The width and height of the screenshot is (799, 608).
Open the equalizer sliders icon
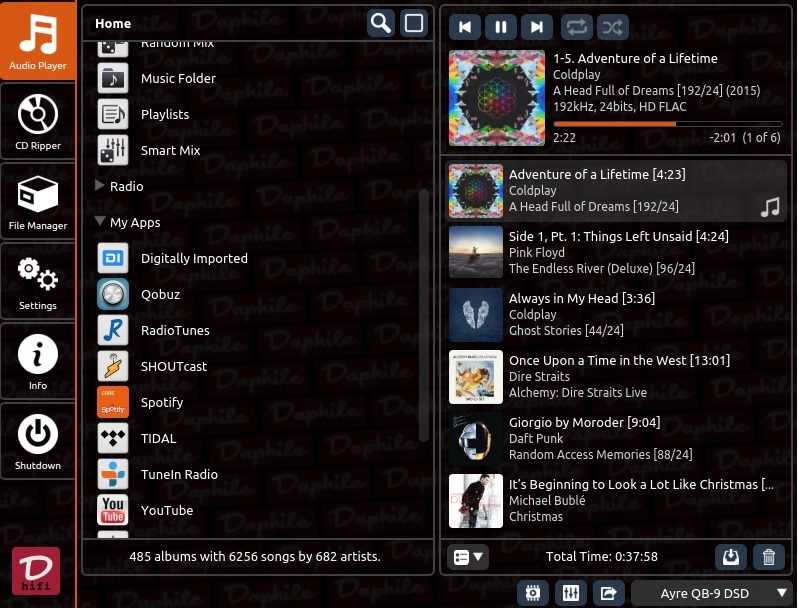click(570, 593)
